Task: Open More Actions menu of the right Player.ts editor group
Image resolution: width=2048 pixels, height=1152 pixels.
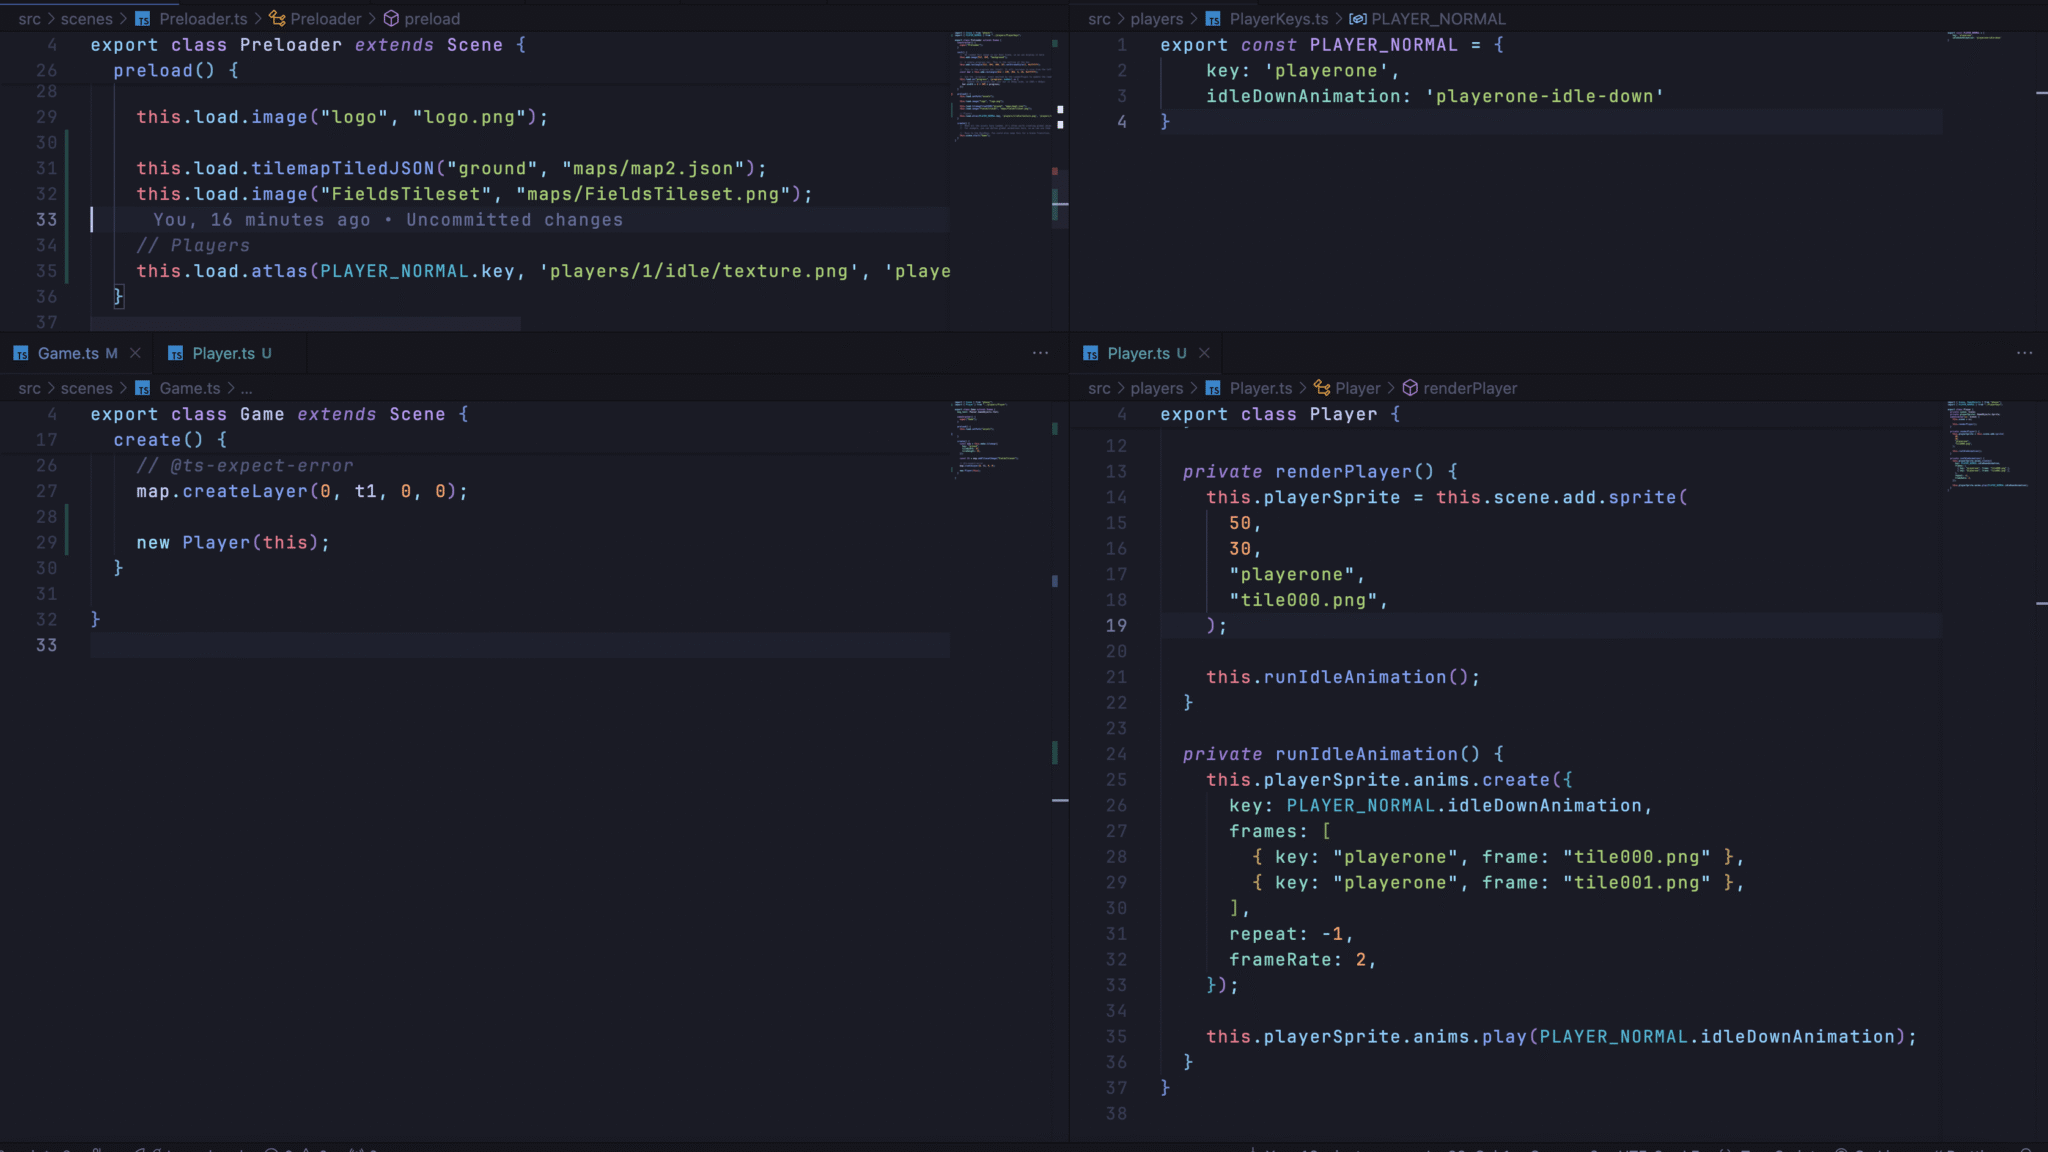Action: click(x=2024, y=353)
